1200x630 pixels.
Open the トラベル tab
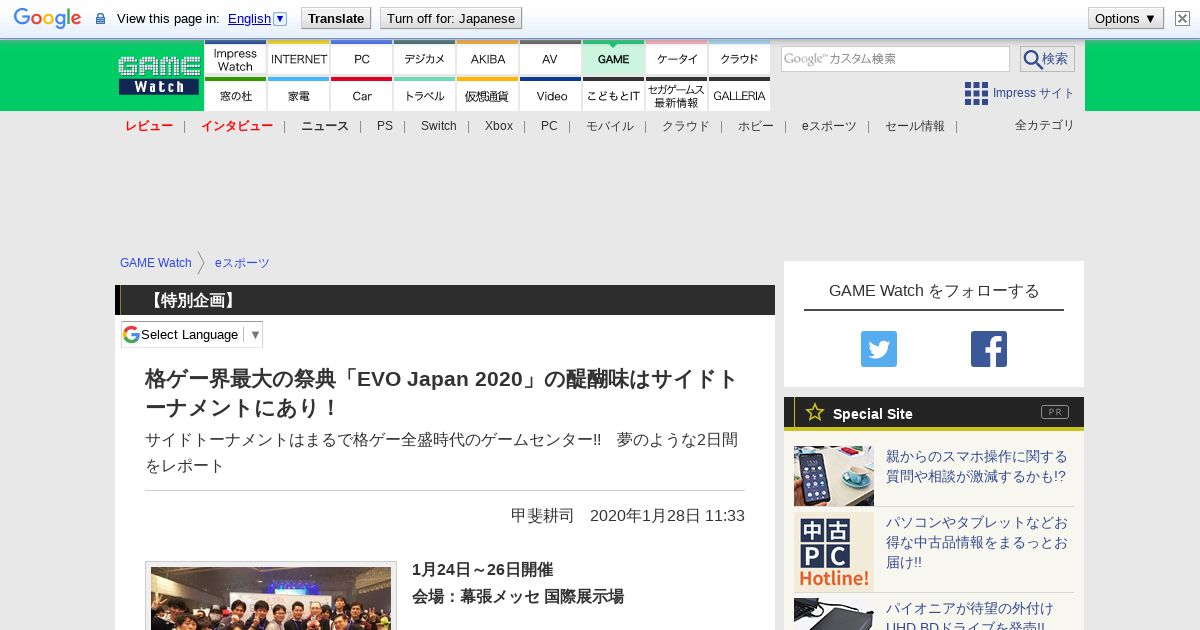click(x=424, y=95)
